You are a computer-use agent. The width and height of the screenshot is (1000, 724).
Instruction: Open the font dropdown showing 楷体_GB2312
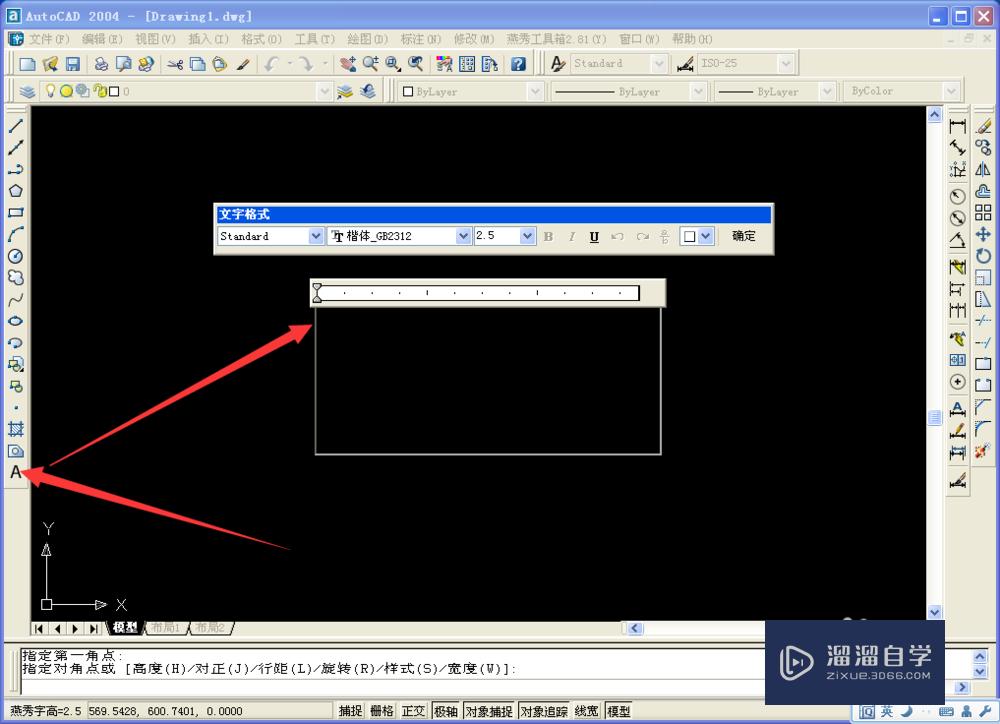click(461, 236)
